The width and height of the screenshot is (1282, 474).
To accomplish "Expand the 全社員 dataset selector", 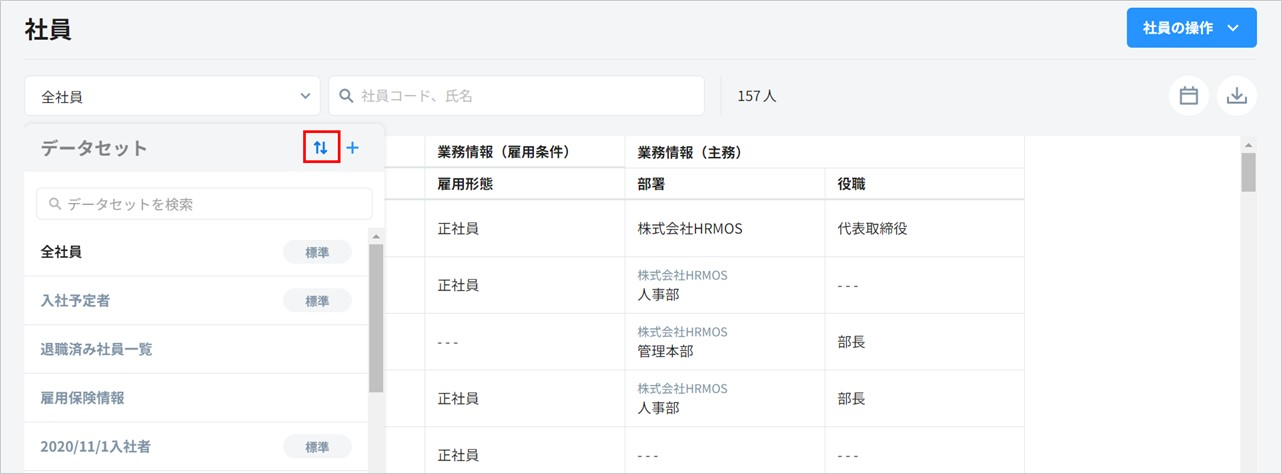I will click(x=172, y=96).
